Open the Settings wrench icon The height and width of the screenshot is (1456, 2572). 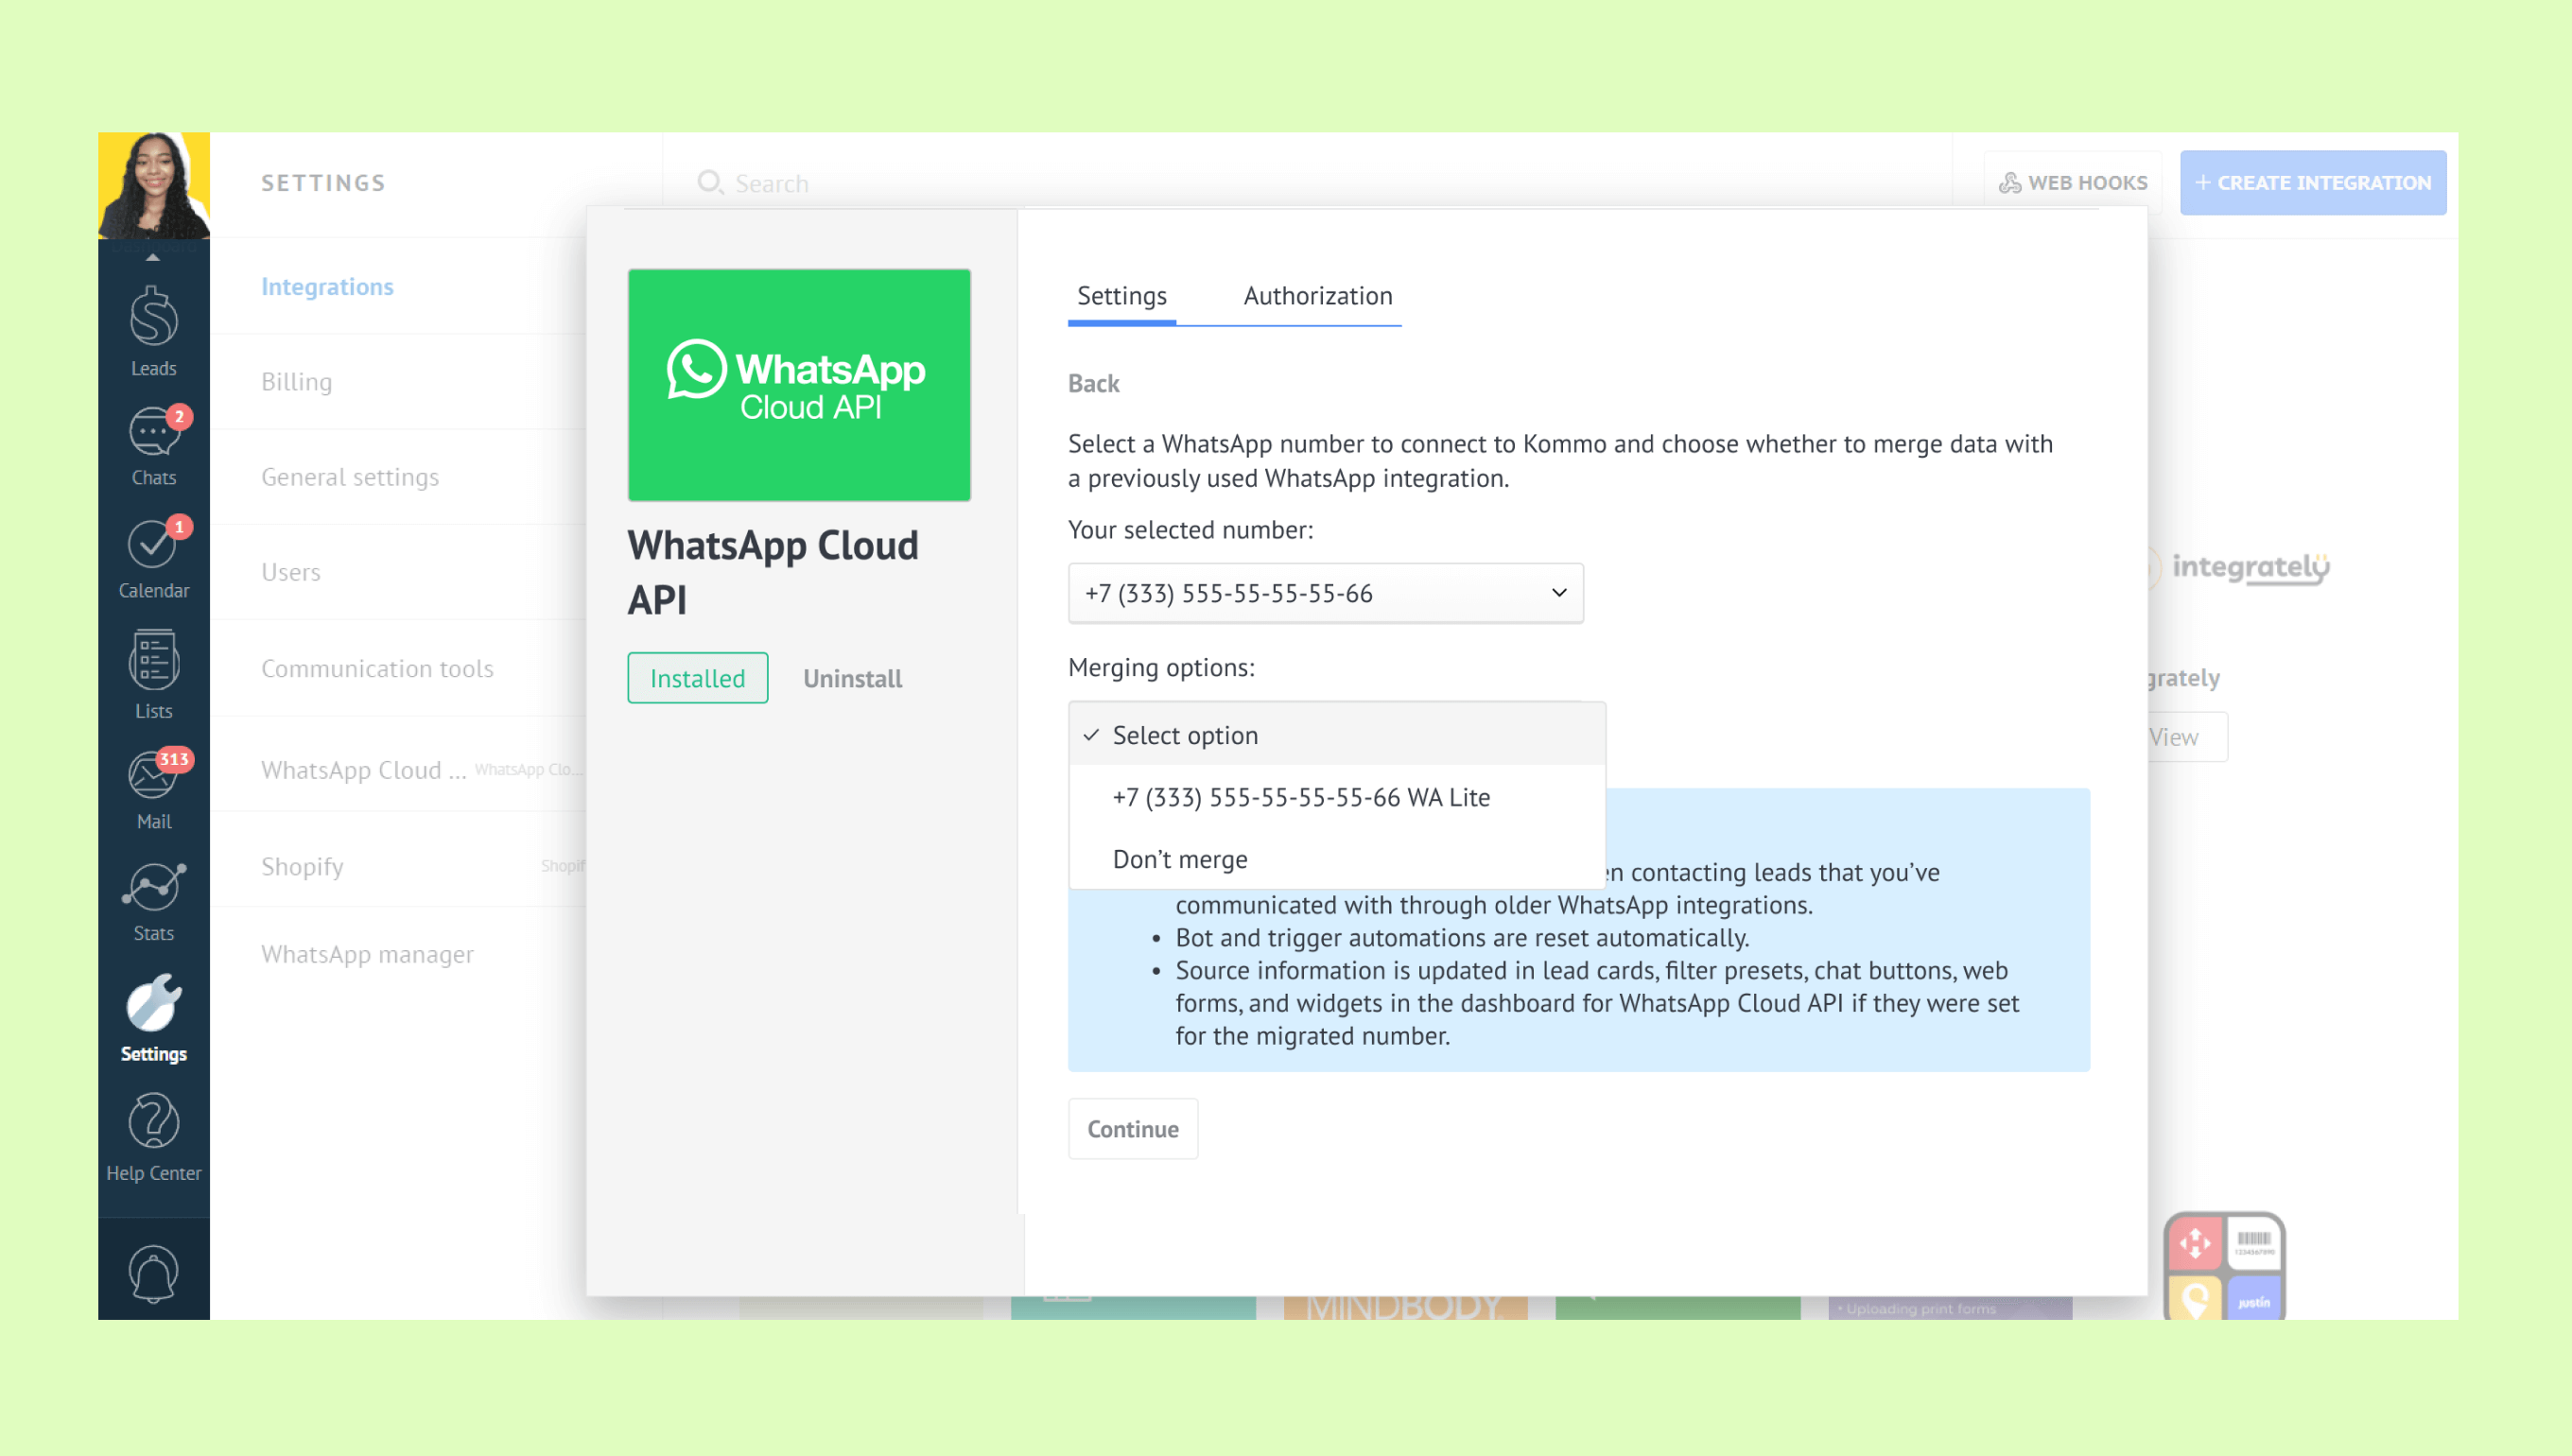pos(153,1003)
